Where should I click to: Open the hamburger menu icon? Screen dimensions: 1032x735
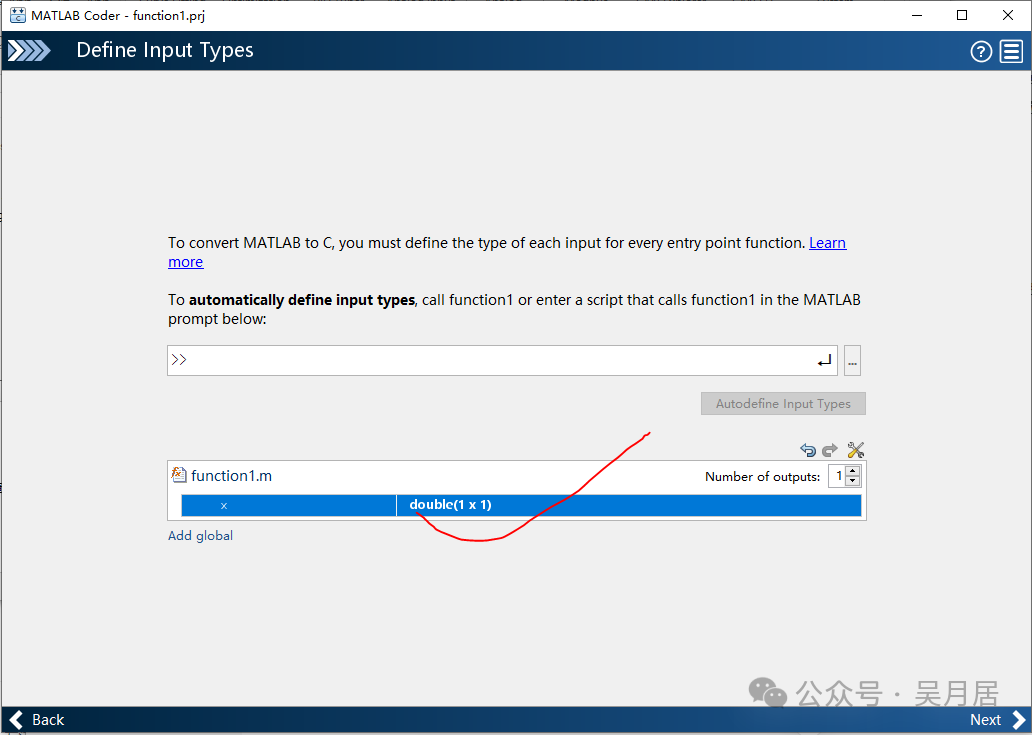[x=1011, y=51]
